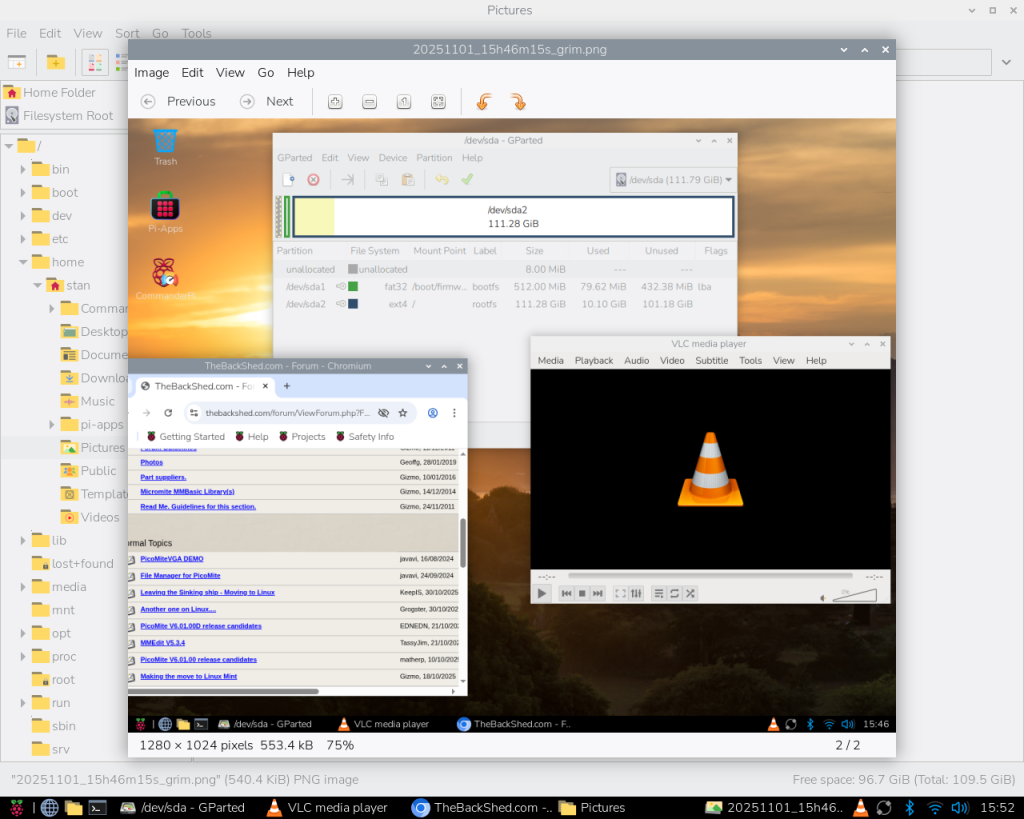Click the Bluetooth icon in the system tray
Image resolution: width=1024 pixels, height=819 pixels.
pos(909,807)
